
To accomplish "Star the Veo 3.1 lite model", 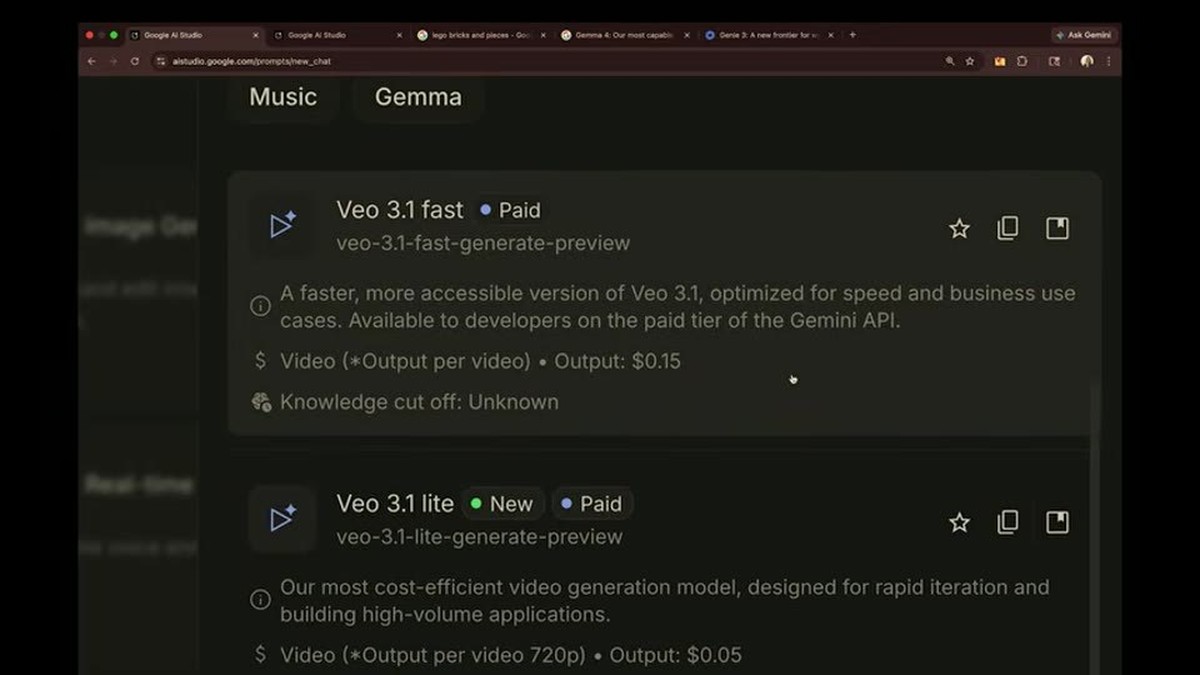I will 959,522.
